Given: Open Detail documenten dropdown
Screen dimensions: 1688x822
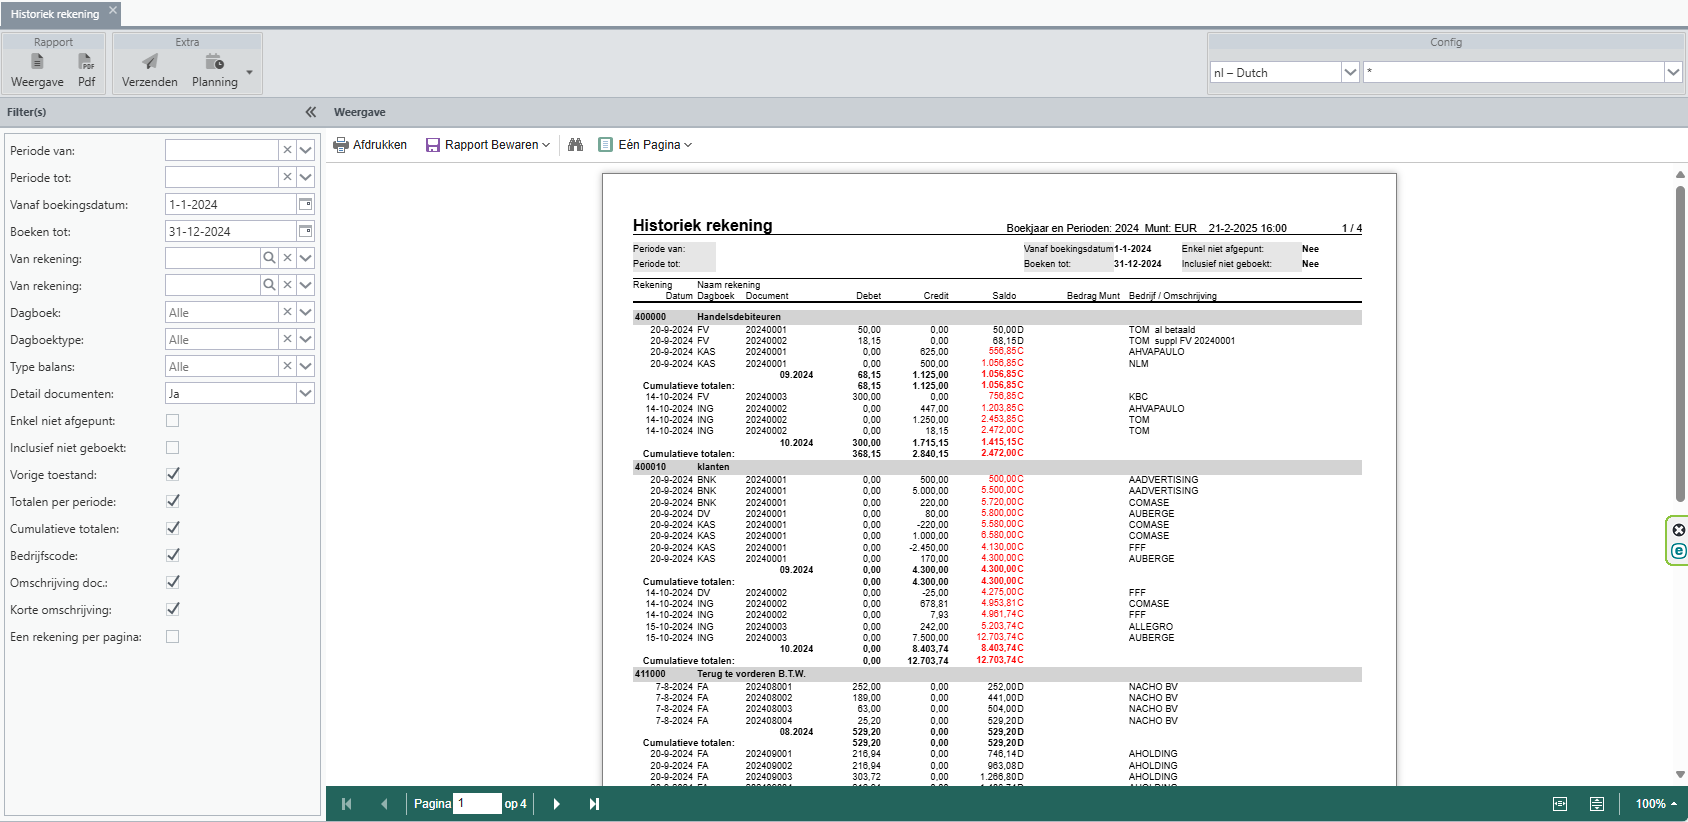Looking at the screenshot, I should tap(306, 393).
